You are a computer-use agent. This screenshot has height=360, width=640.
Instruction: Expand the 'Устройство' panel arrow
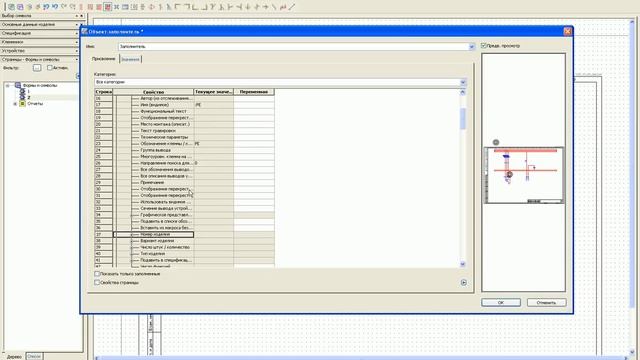[77, 51]
